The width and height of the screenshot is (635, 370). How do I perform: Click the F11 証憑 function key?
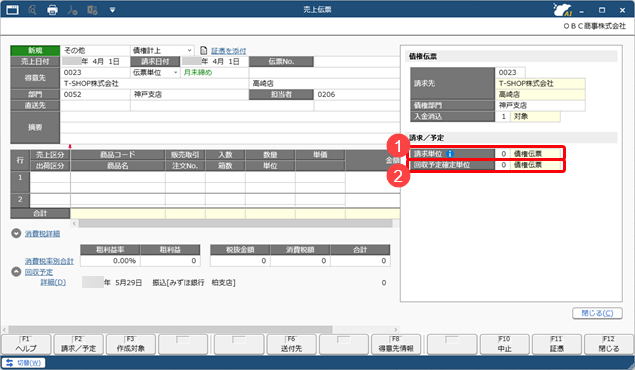(x=557, y=344)
